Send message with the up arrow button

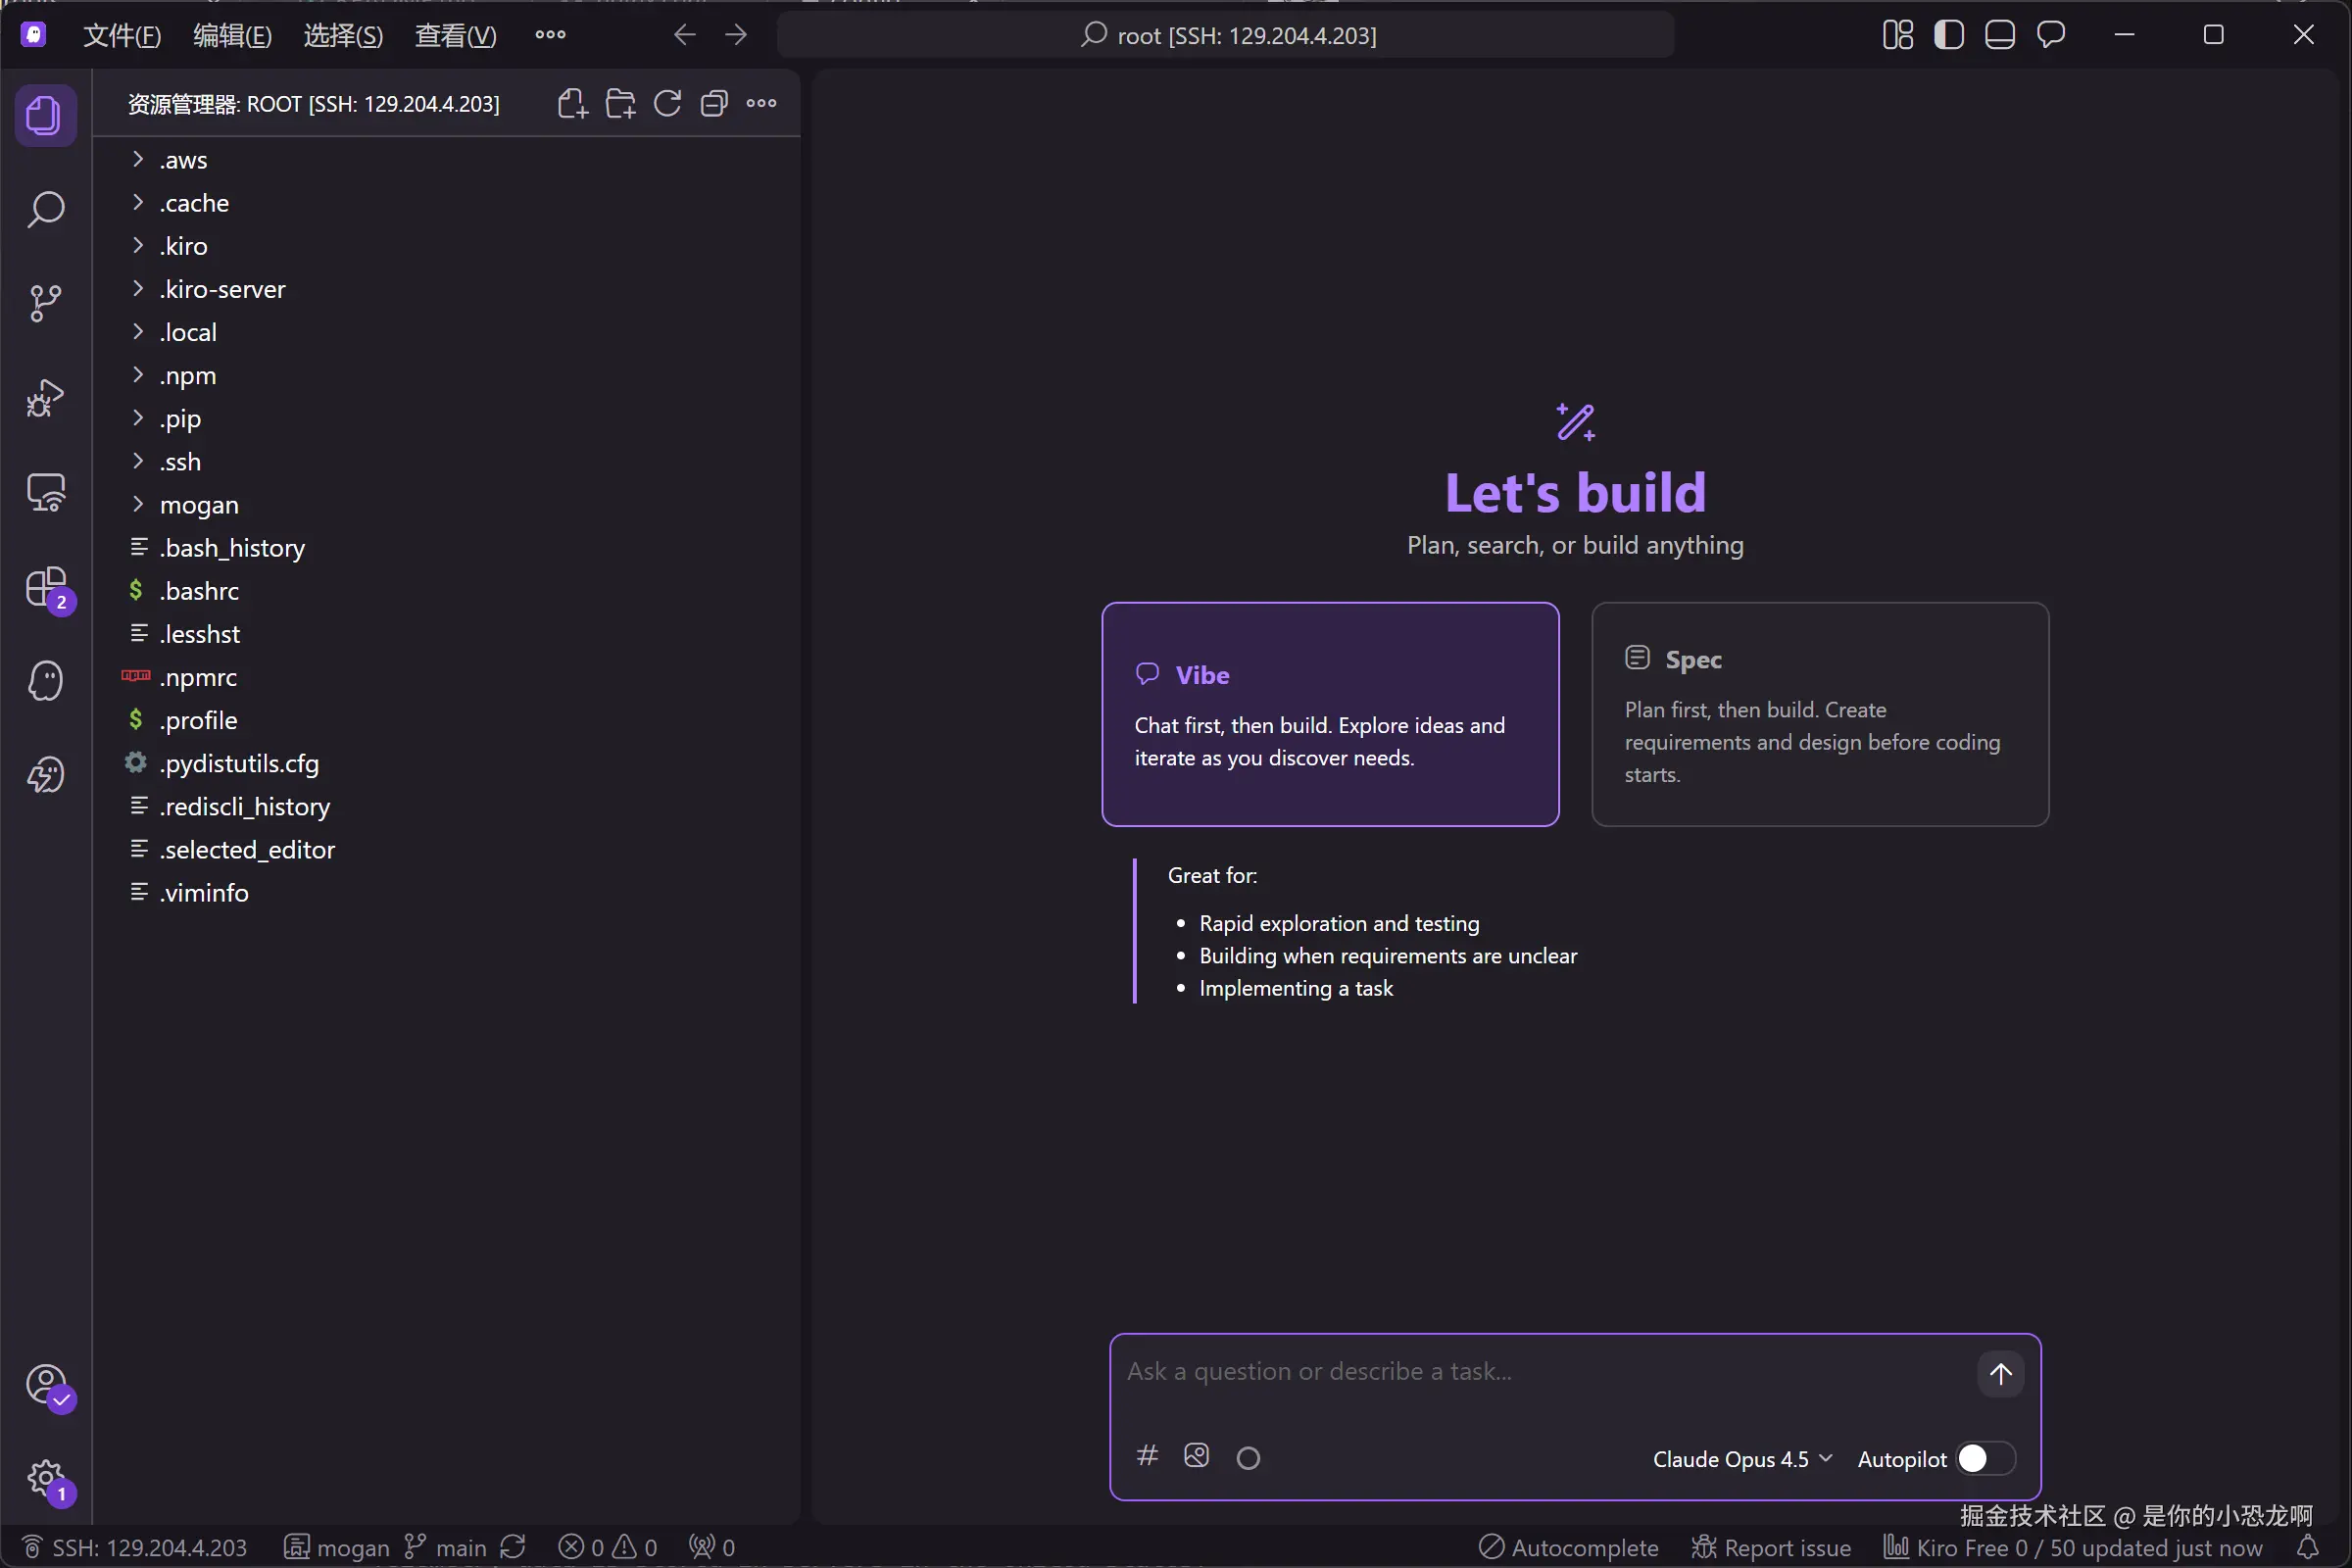coord(2000,1374)
